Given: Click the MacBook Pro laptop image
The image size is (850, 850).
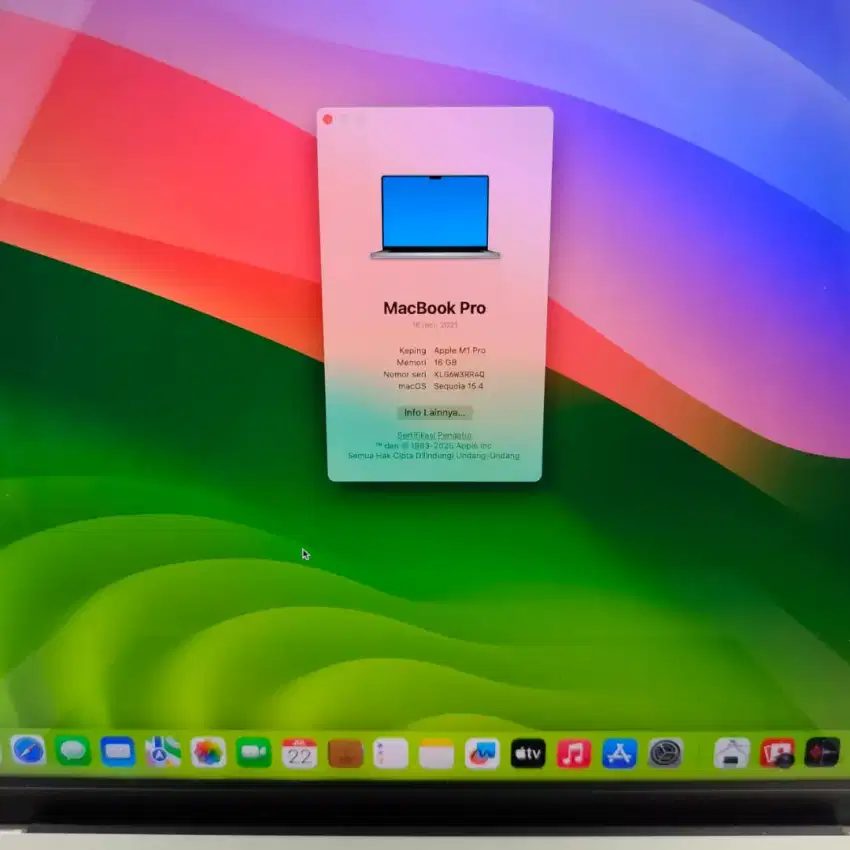Looking at the screenshot, I should [435, 216].
